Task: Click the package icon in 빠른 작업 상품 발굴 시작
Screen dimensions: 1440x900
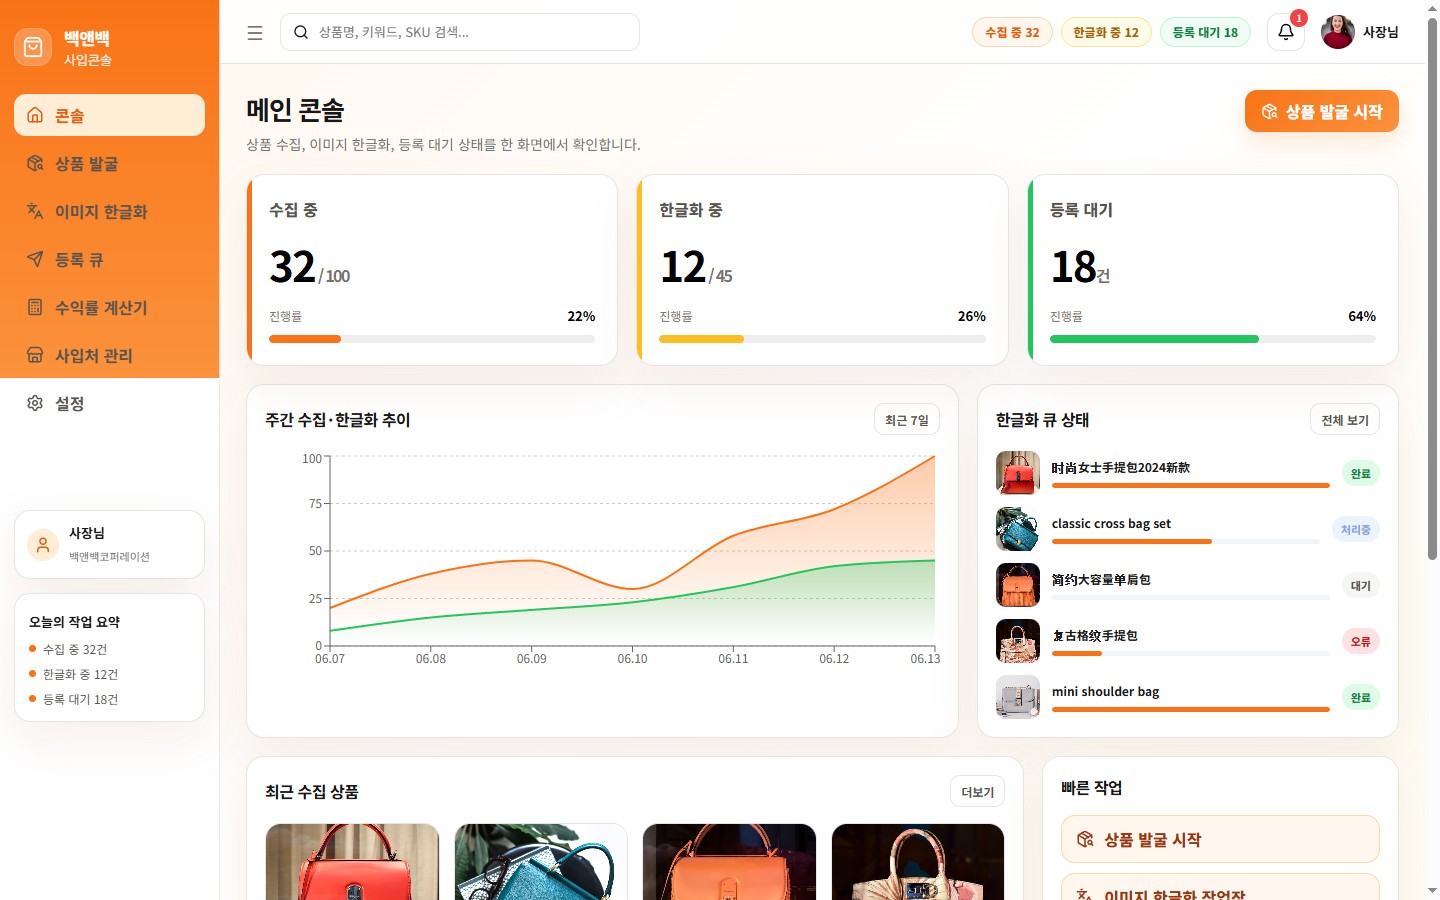Action: click(x=1085, y=839)
